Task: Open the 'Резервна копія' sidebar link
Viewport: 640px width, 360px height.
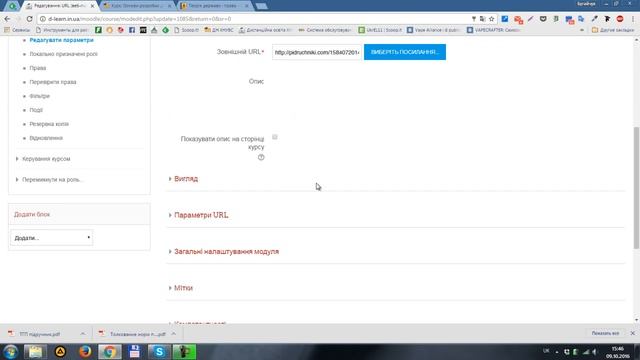Action: coord(49,124)
